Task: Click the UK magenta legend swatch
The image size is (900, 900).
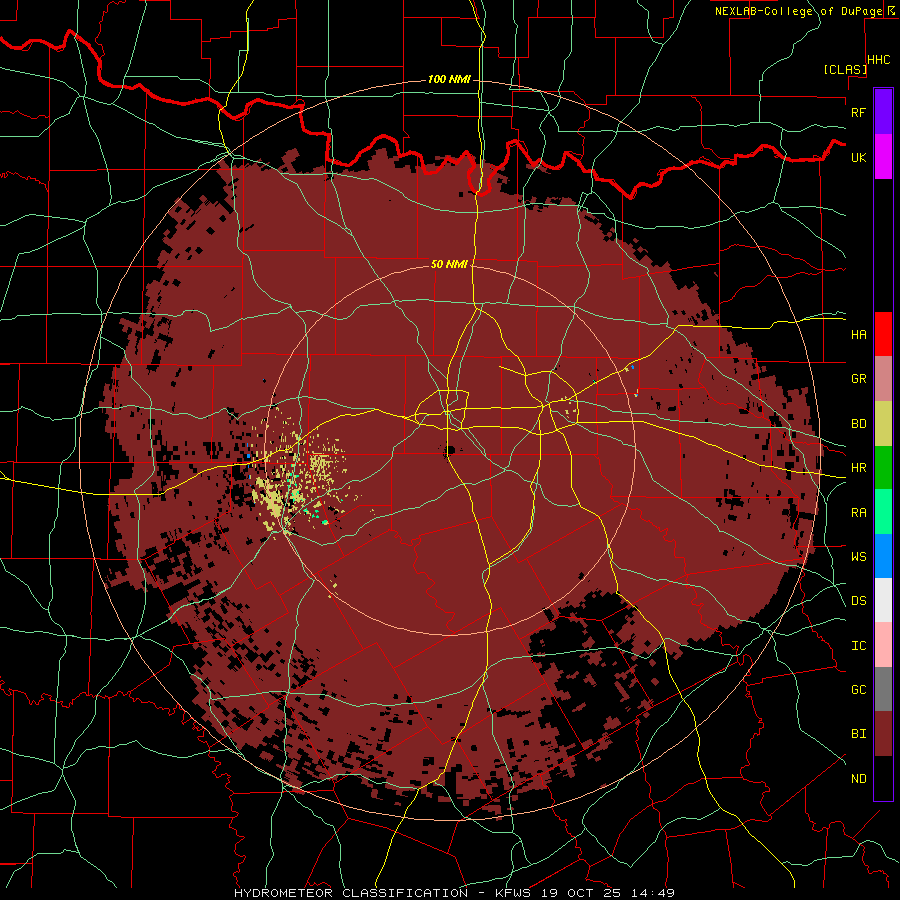Action: (883, 157)
